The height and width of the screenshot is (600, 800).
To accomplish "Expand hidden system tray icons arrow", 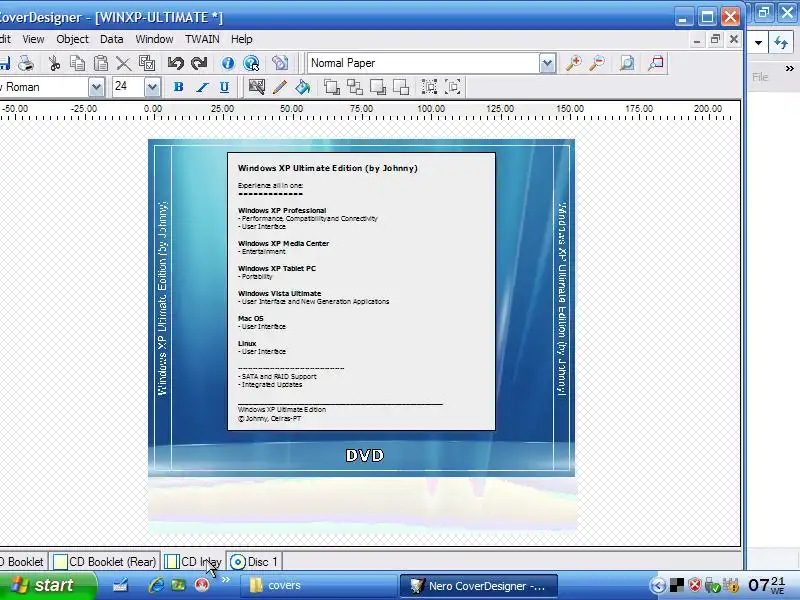I will click(658, 585).
